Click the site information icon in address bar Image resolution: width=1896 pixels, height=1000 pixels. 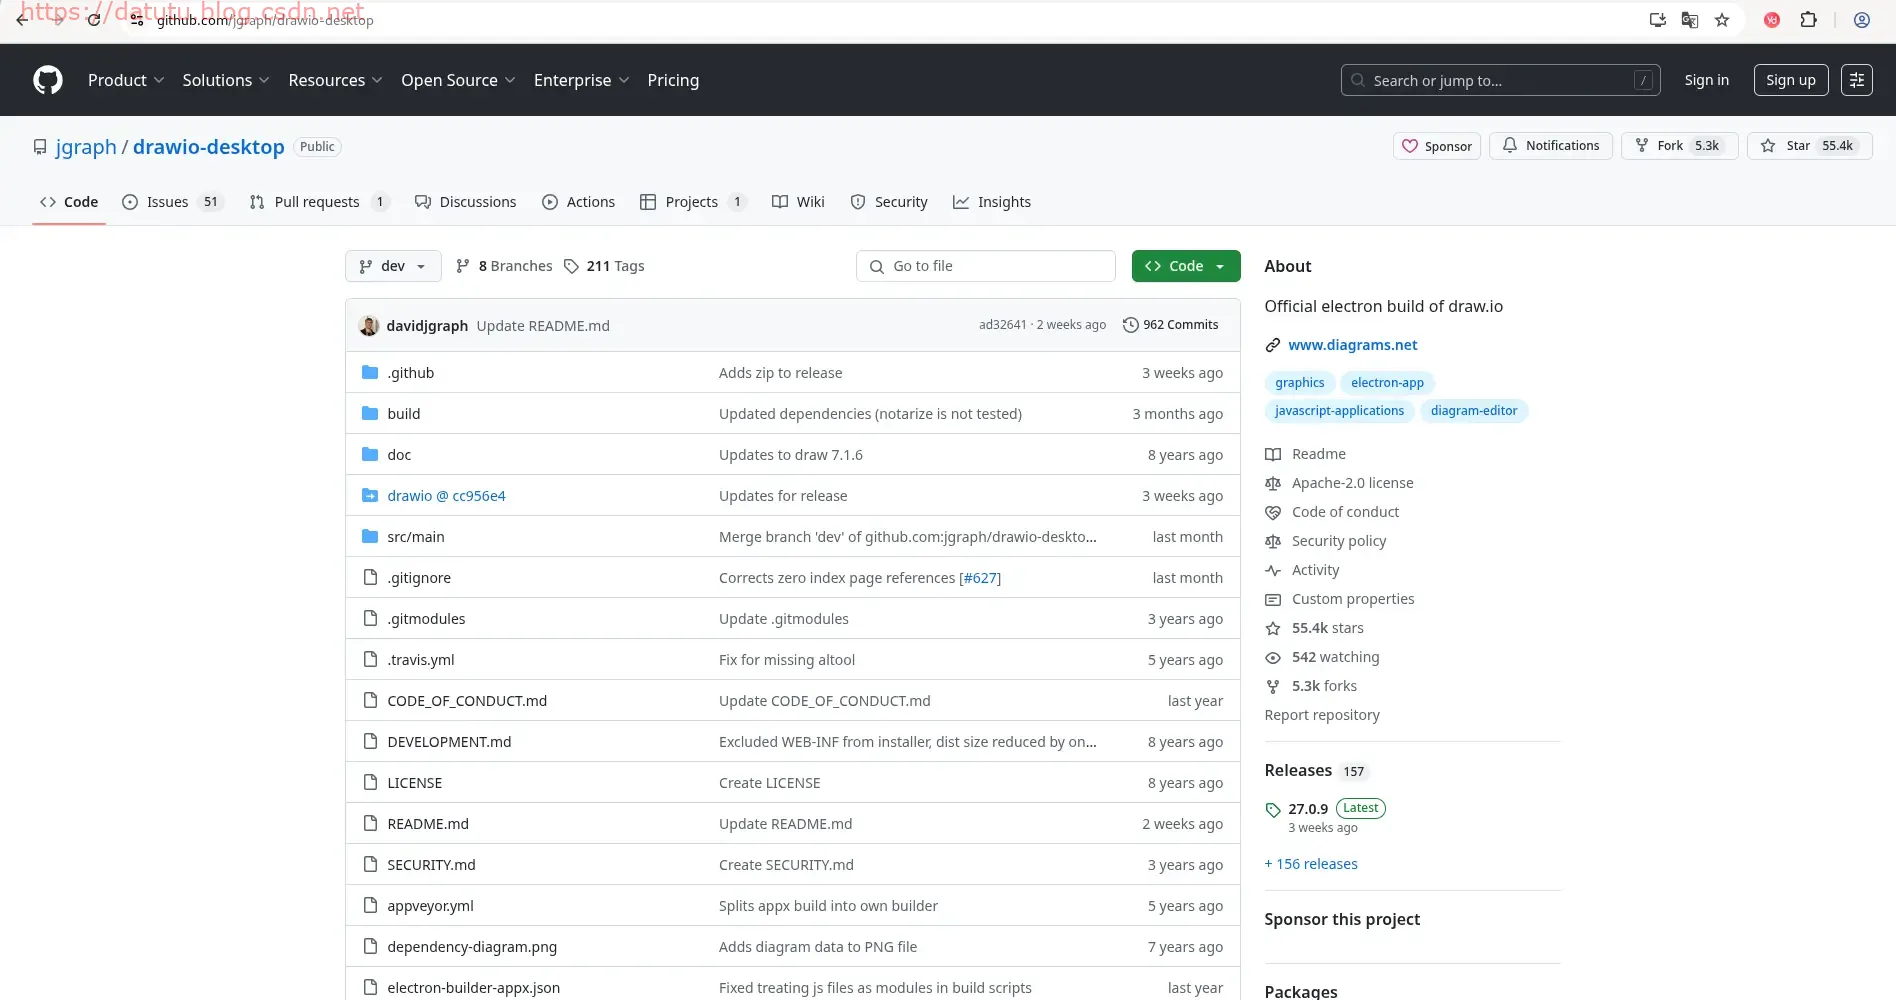click(x=137, y=20)
